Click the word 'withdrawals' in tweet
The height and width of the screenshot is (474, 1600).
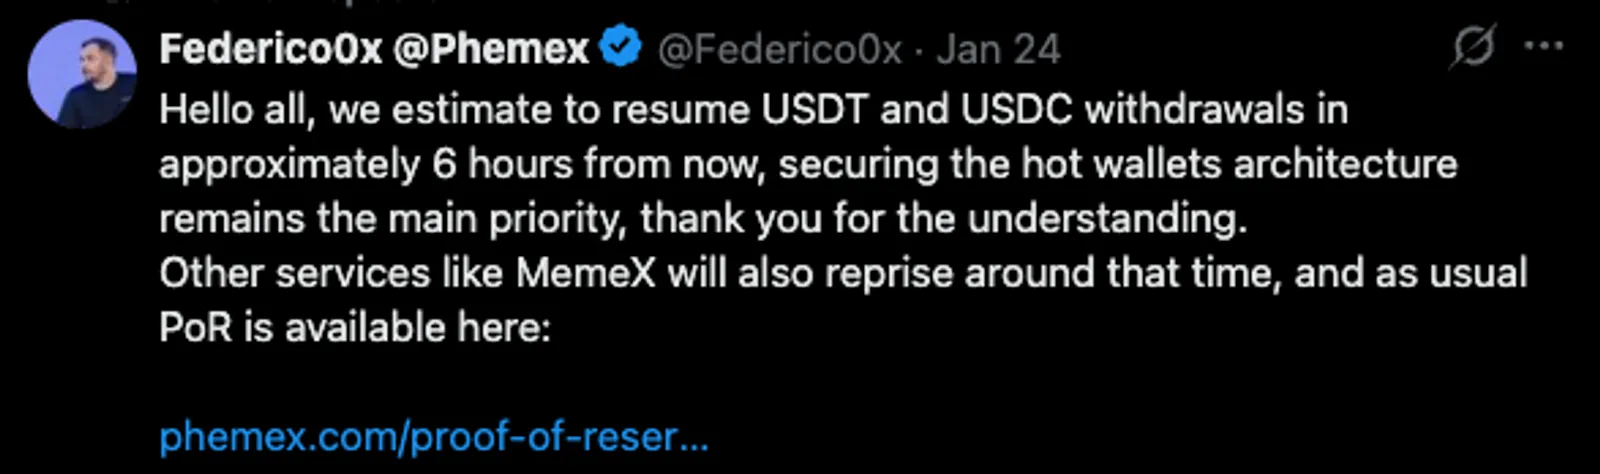tap(1194, 109)
